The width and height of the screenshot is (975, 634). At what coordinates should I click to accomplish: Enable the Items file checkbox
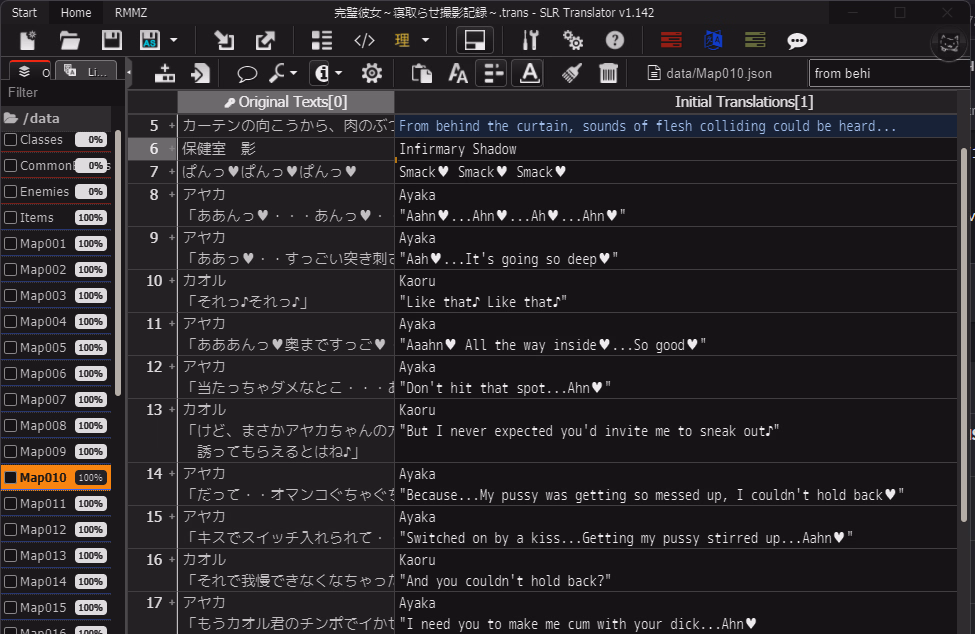click(x=11, y=218)
